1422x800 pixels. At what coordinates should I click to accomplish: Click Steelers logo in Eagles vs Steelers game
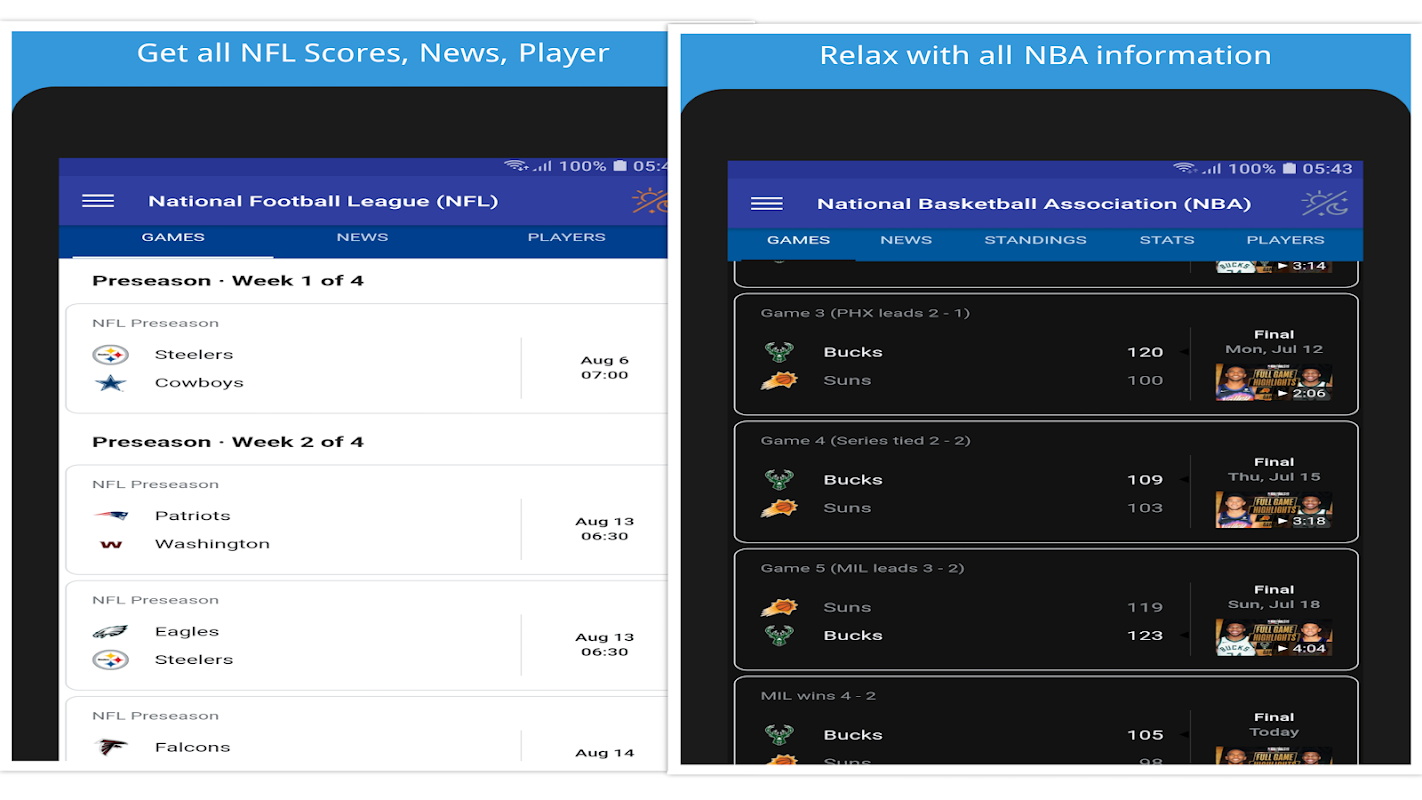tap(111, 660)
